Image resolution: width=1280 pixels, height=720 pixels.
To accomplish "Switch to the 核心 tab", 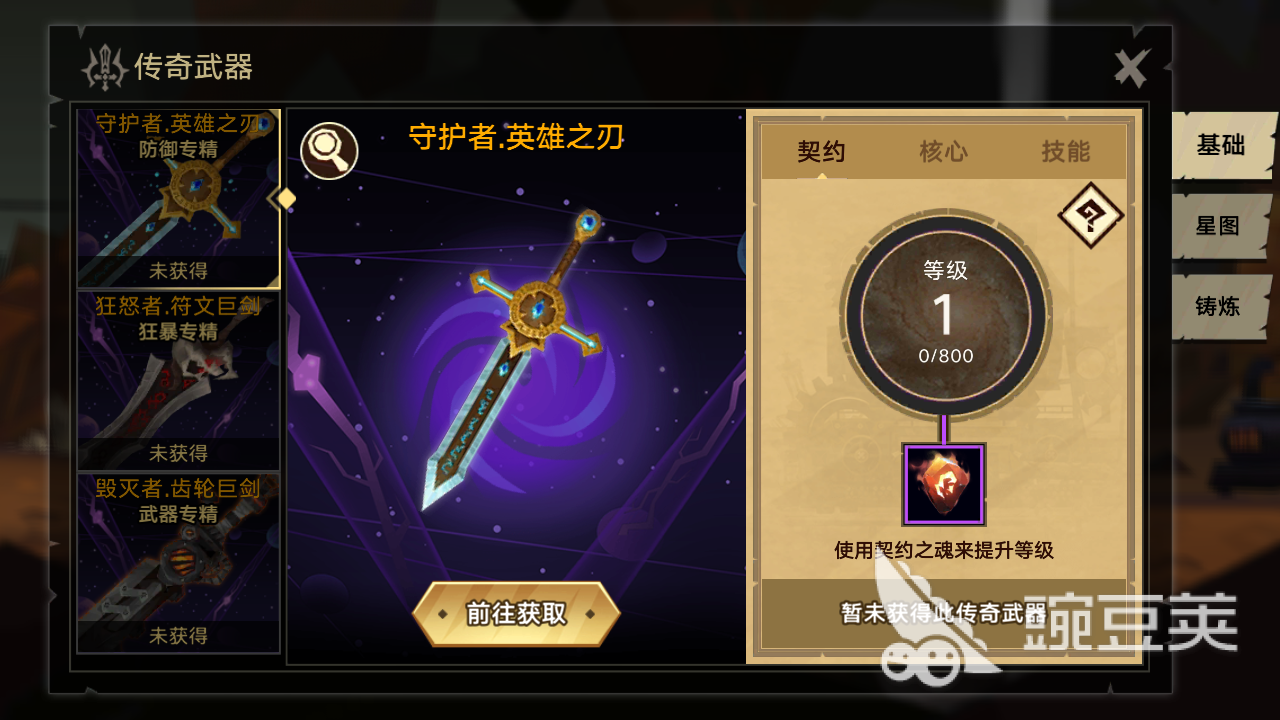I will pos(943,152).
